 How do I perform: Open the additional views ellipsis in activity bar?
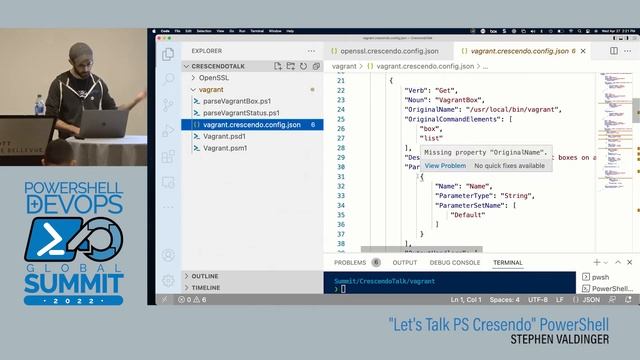point(168,207)
